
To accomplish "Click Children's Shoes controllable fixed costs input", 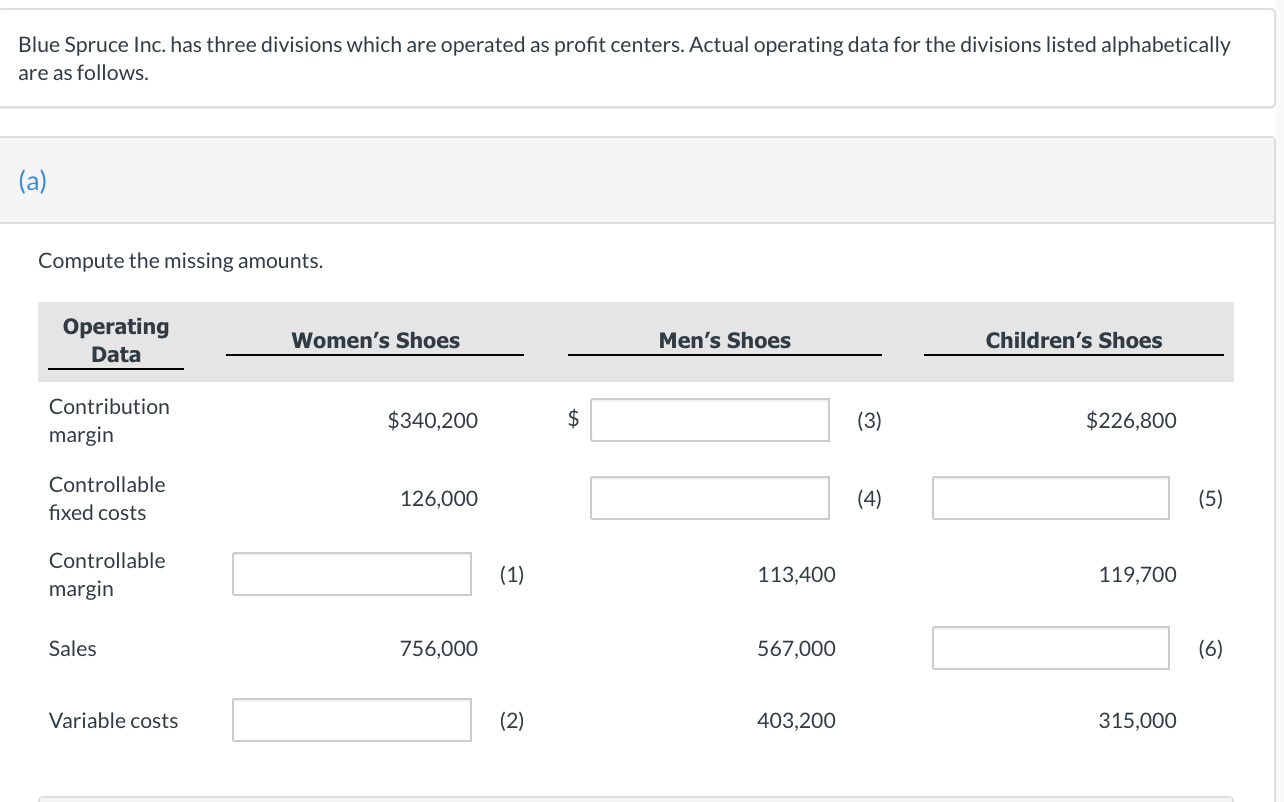I will pyautogui.click(x=1050, y=498).
